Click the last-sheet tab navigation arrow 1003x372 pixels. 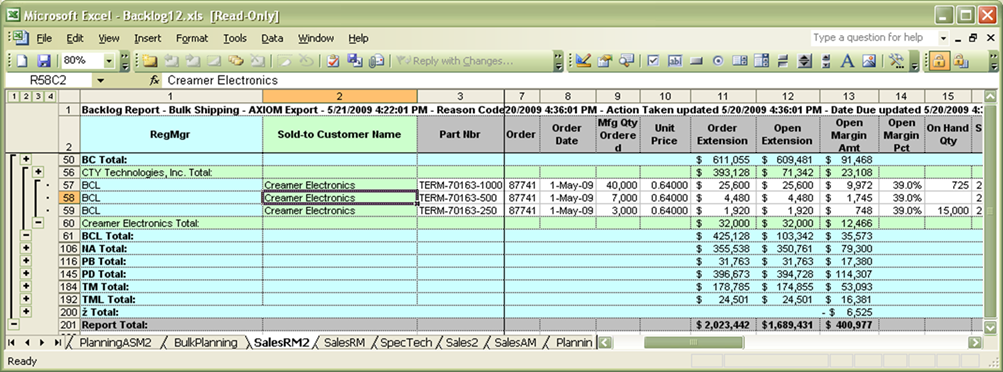[x=58, y=343]
